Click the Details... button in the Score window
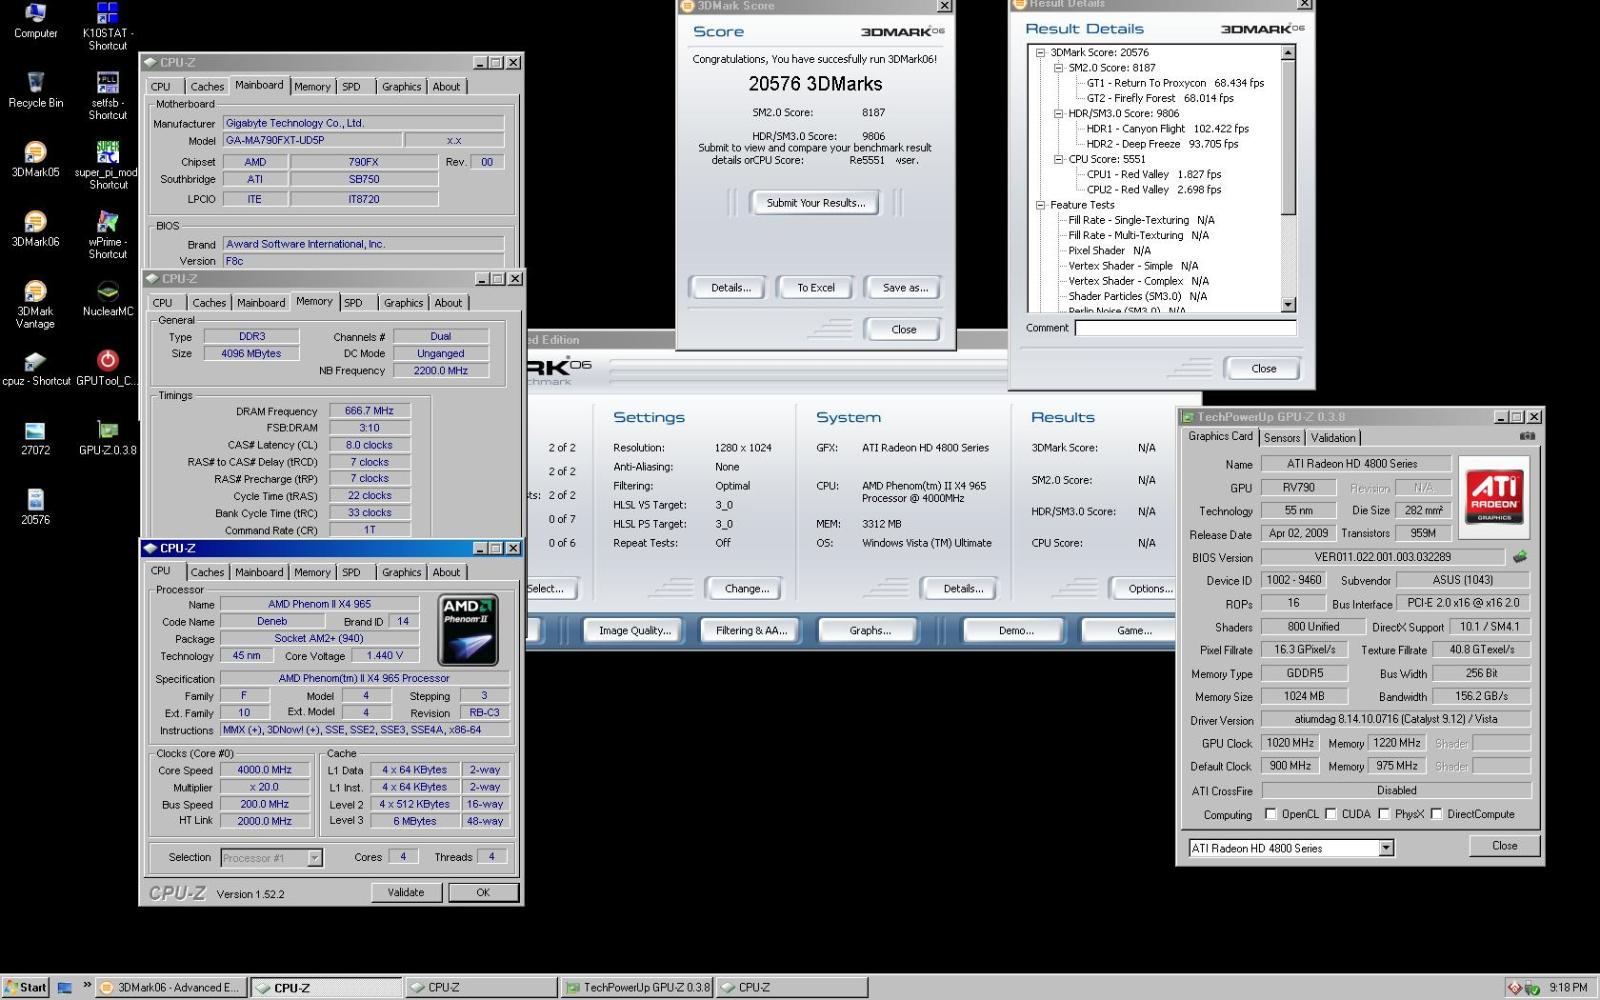This screenshot has height=1000, width=1600. 730,288
